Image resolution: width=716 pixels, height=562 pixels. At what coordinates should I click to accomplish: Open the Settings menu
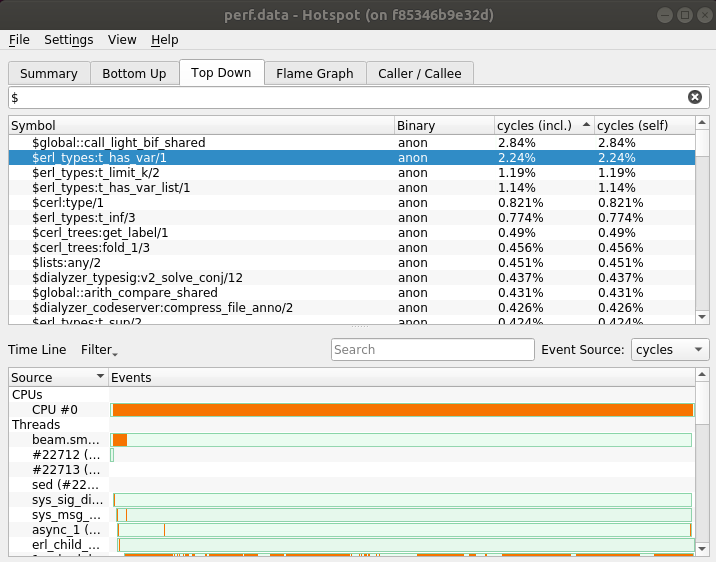click(68, 40)
